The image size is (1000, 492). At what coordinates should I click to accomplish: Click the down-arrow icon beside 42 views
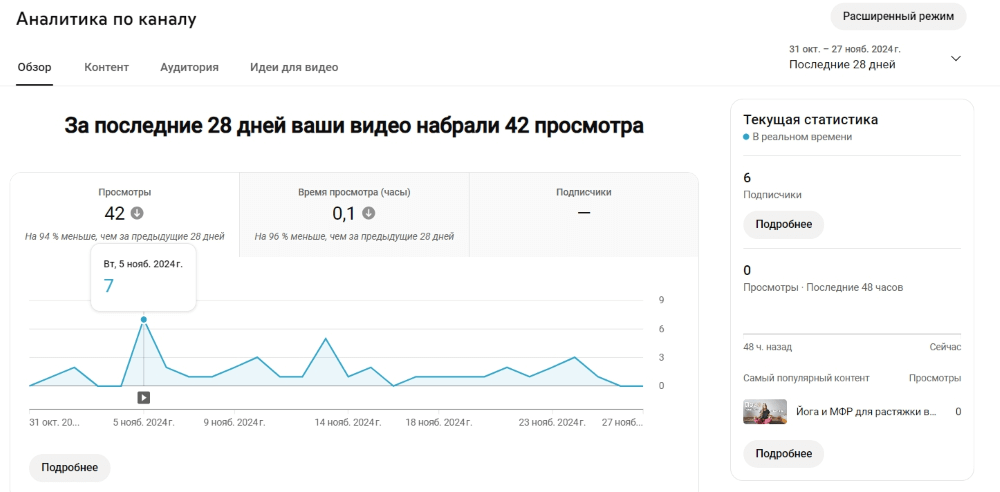pyautogui.click(x=137, y=213)
